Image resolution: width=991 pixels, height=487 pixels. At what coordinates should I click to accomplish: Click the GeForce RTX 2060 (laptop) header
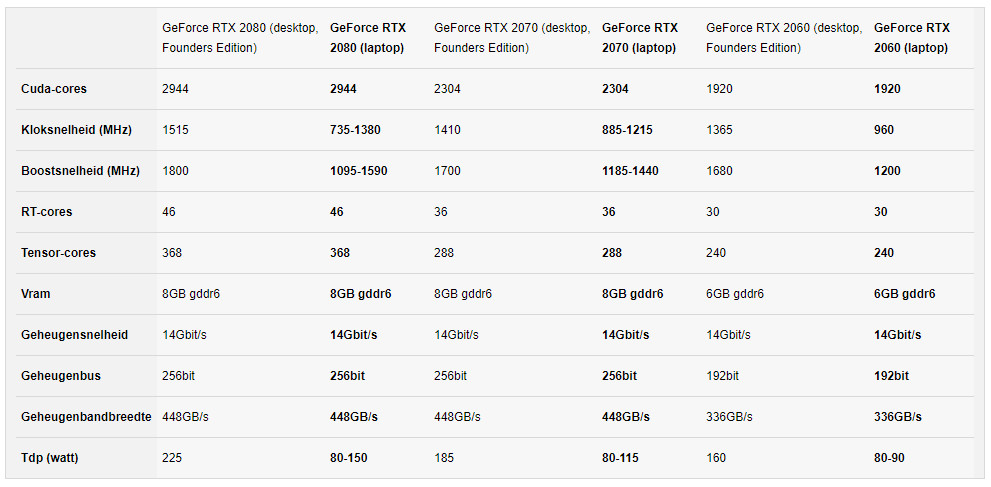click(x=911, y=38)
